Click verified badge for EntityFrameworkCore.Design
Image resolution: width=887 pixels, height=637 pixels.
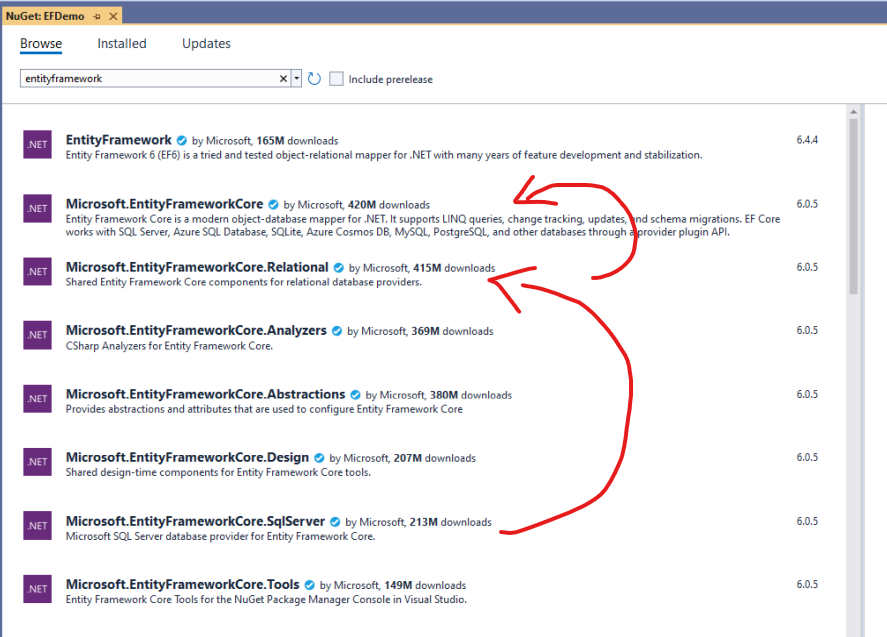(x=319, y=458)
